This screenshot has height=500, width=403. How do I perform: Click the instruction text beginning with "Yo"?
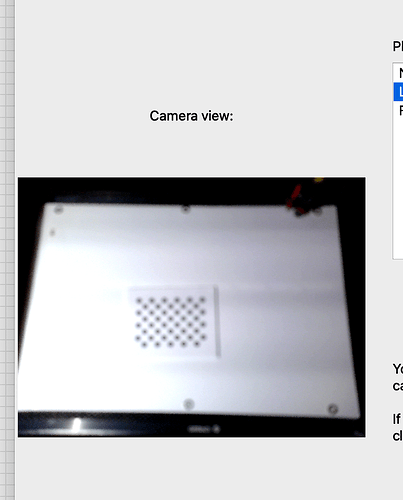coord(398,378)
